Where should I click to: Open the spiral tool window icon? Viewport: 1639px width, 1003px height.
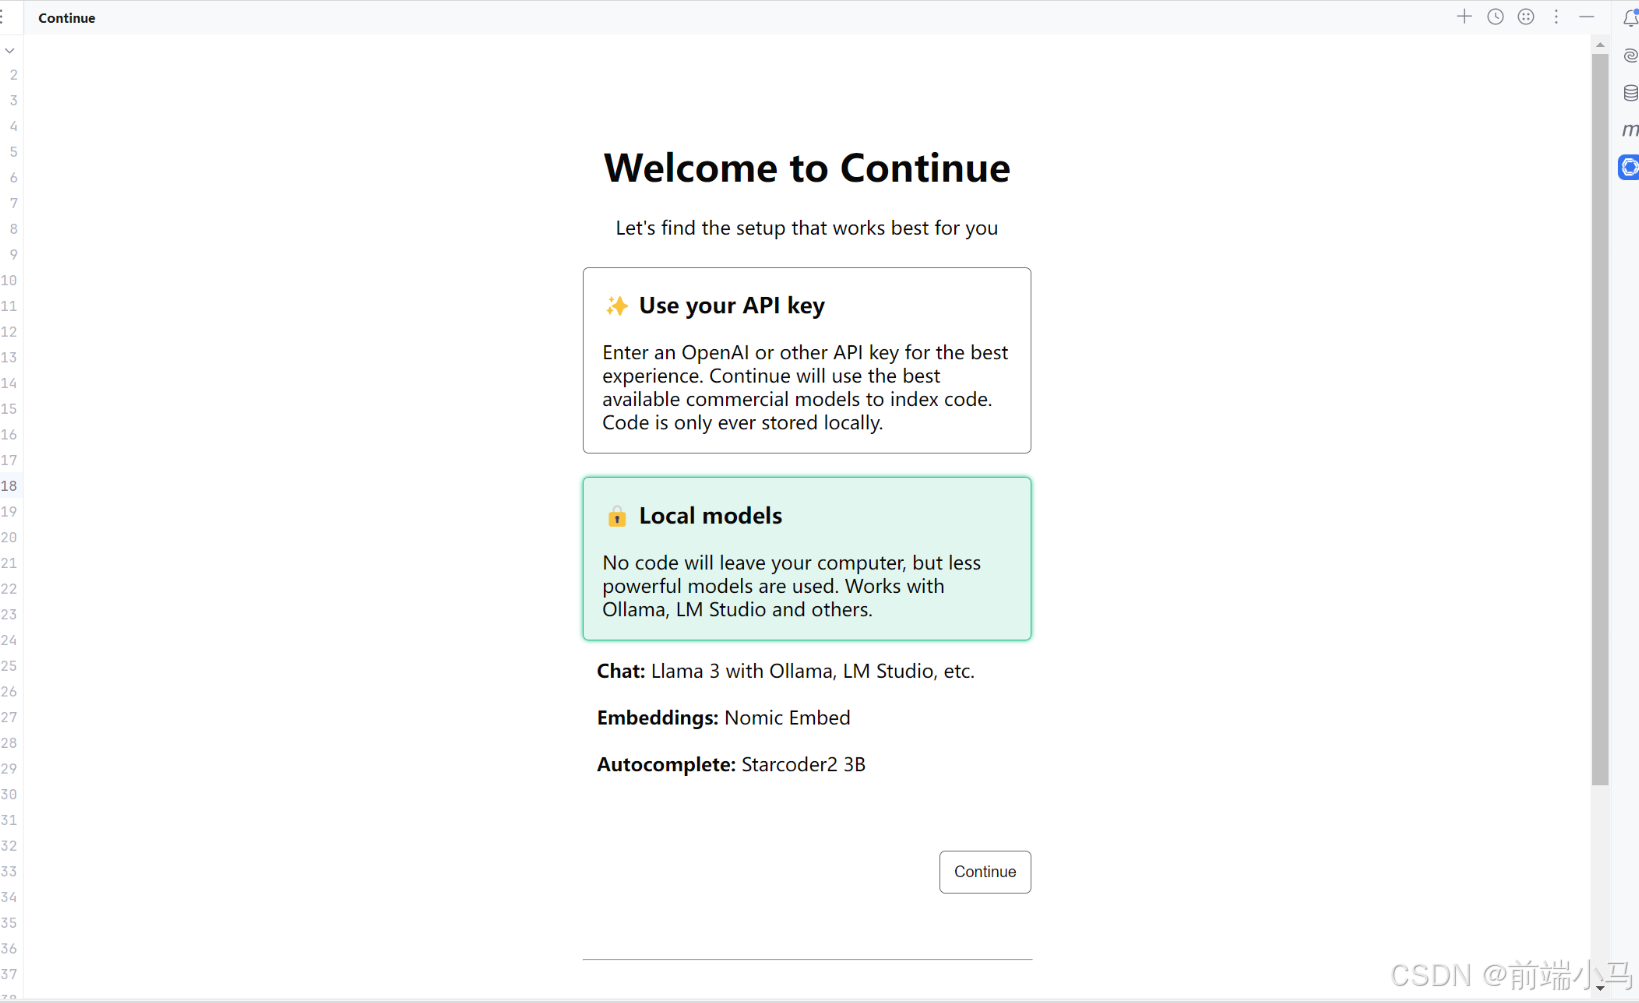pyautogui.click(x=1630, y=56)
